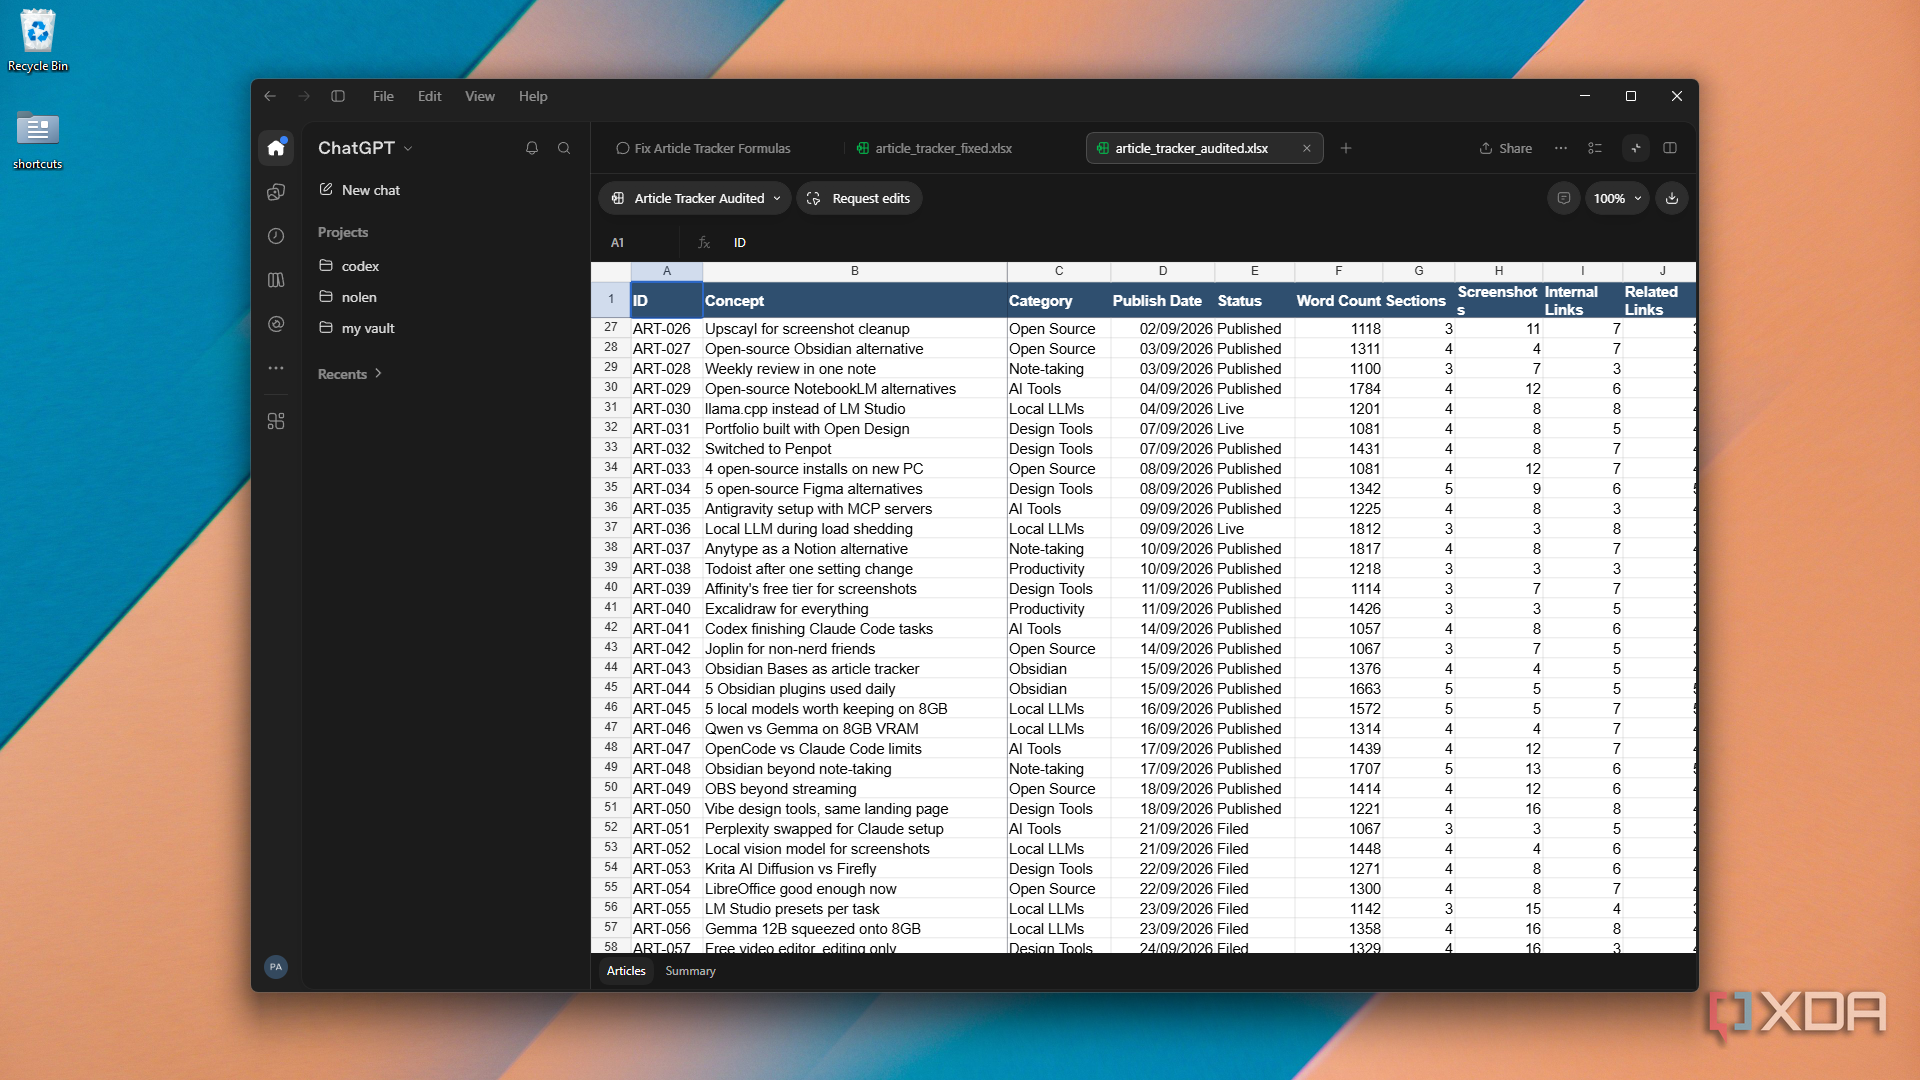Open the View menu
Viewport: 1920px width, 1080px height.
click(480, 96)
